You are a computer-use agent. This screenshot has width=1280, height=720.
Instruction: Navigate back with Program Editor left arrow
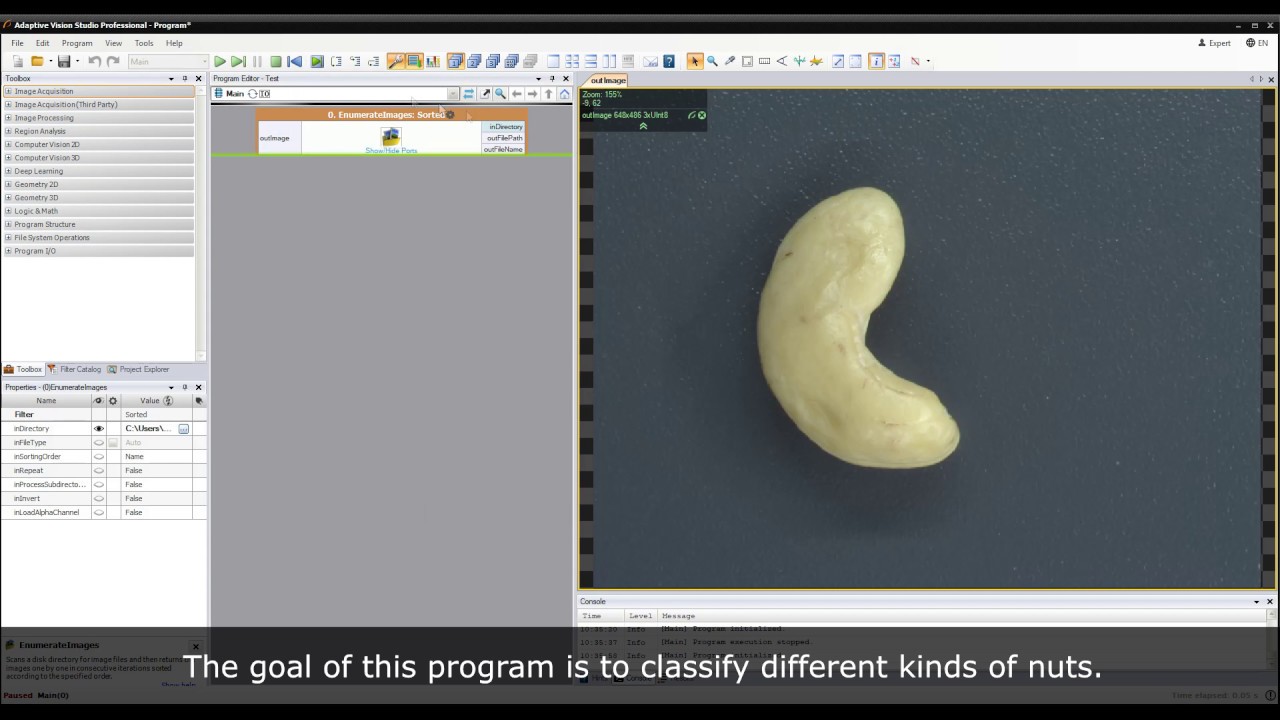(517, 94)
